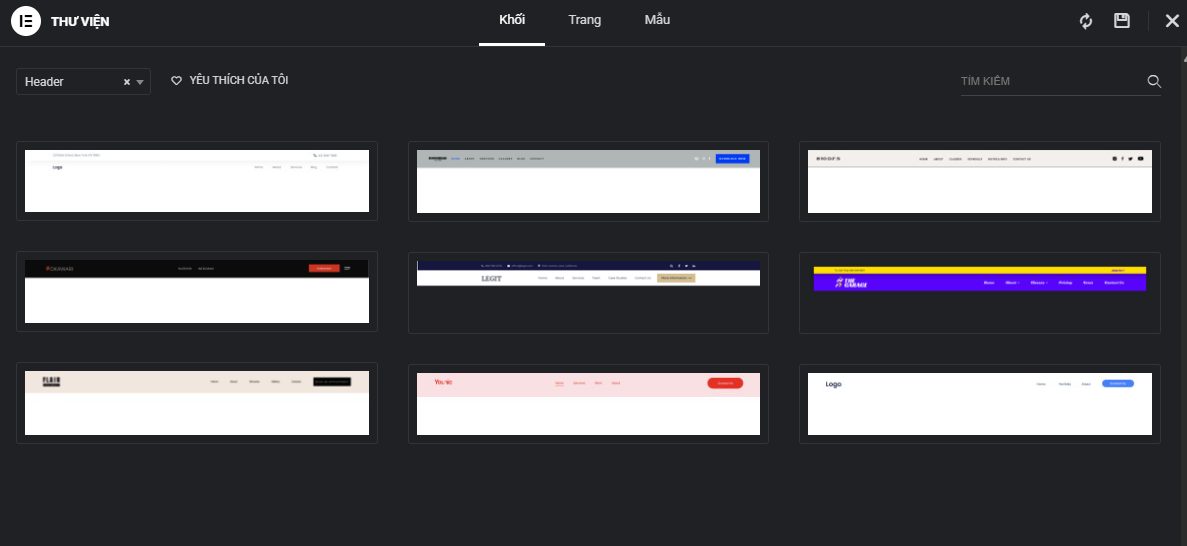The height and width of the screenshot is (546, 1187).
Task: Close the library with the X icon
Action: [x=1172, y=21]
